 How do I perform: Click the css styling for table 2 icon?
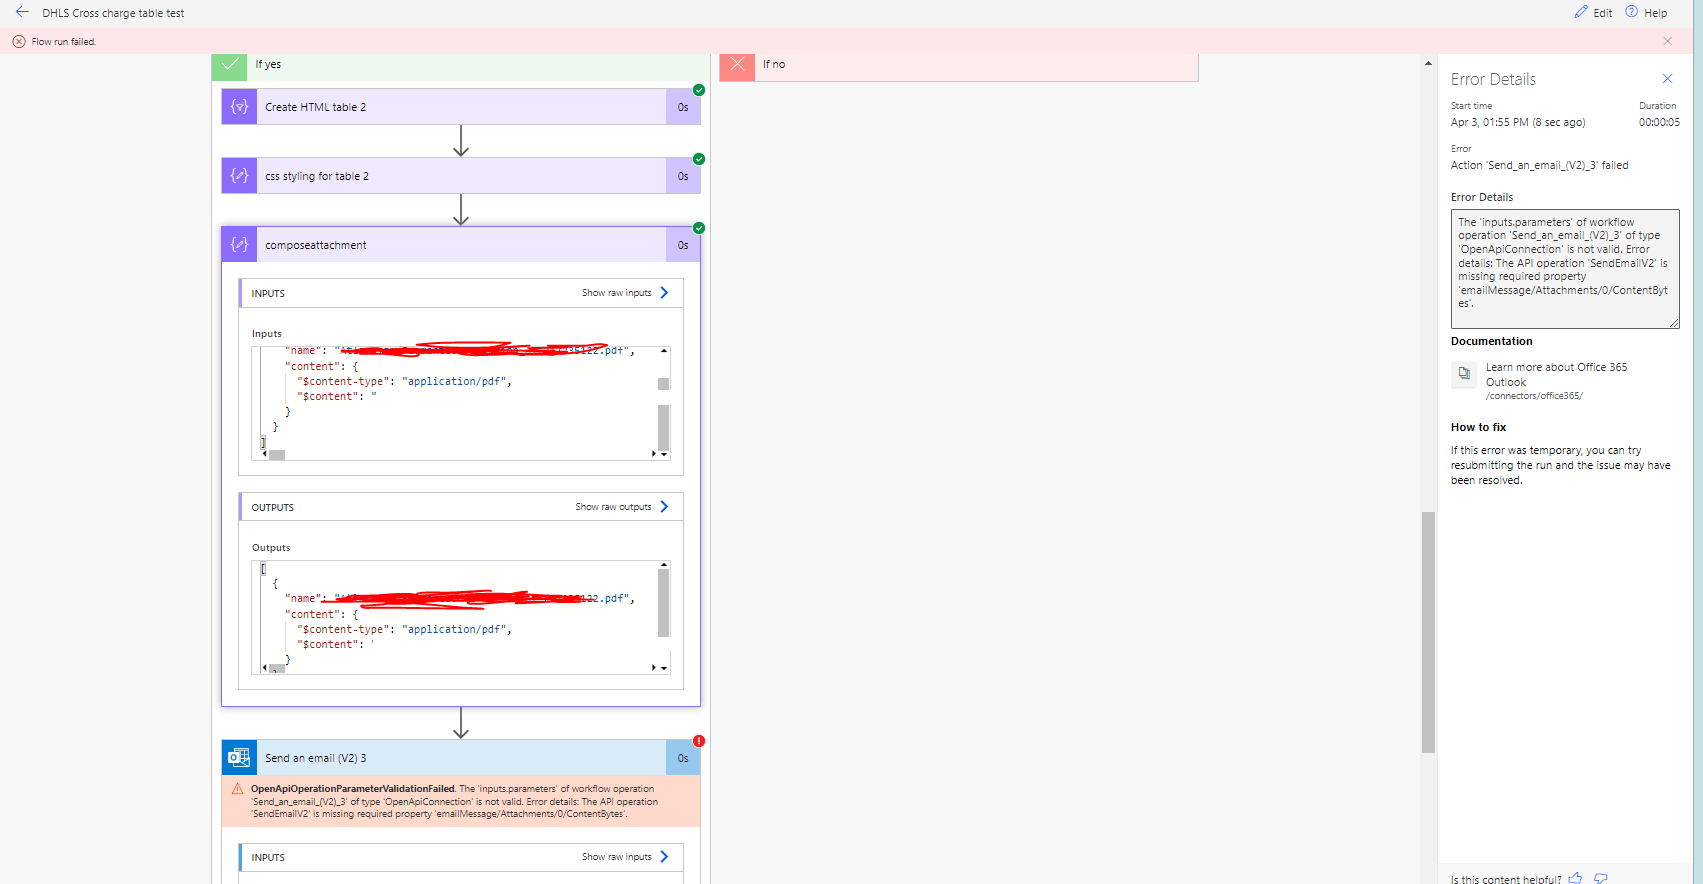(239, 176)
